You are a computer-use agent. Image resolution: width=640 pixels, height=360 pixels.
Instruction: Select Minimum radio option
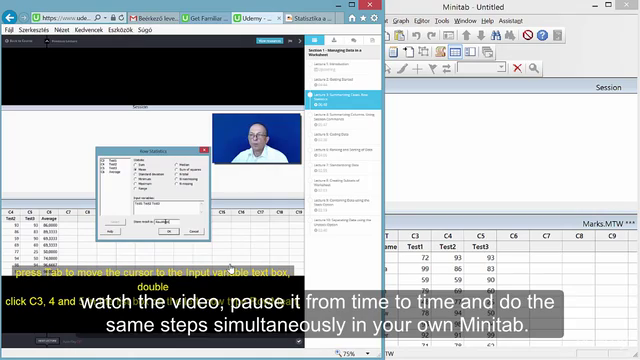136,179
